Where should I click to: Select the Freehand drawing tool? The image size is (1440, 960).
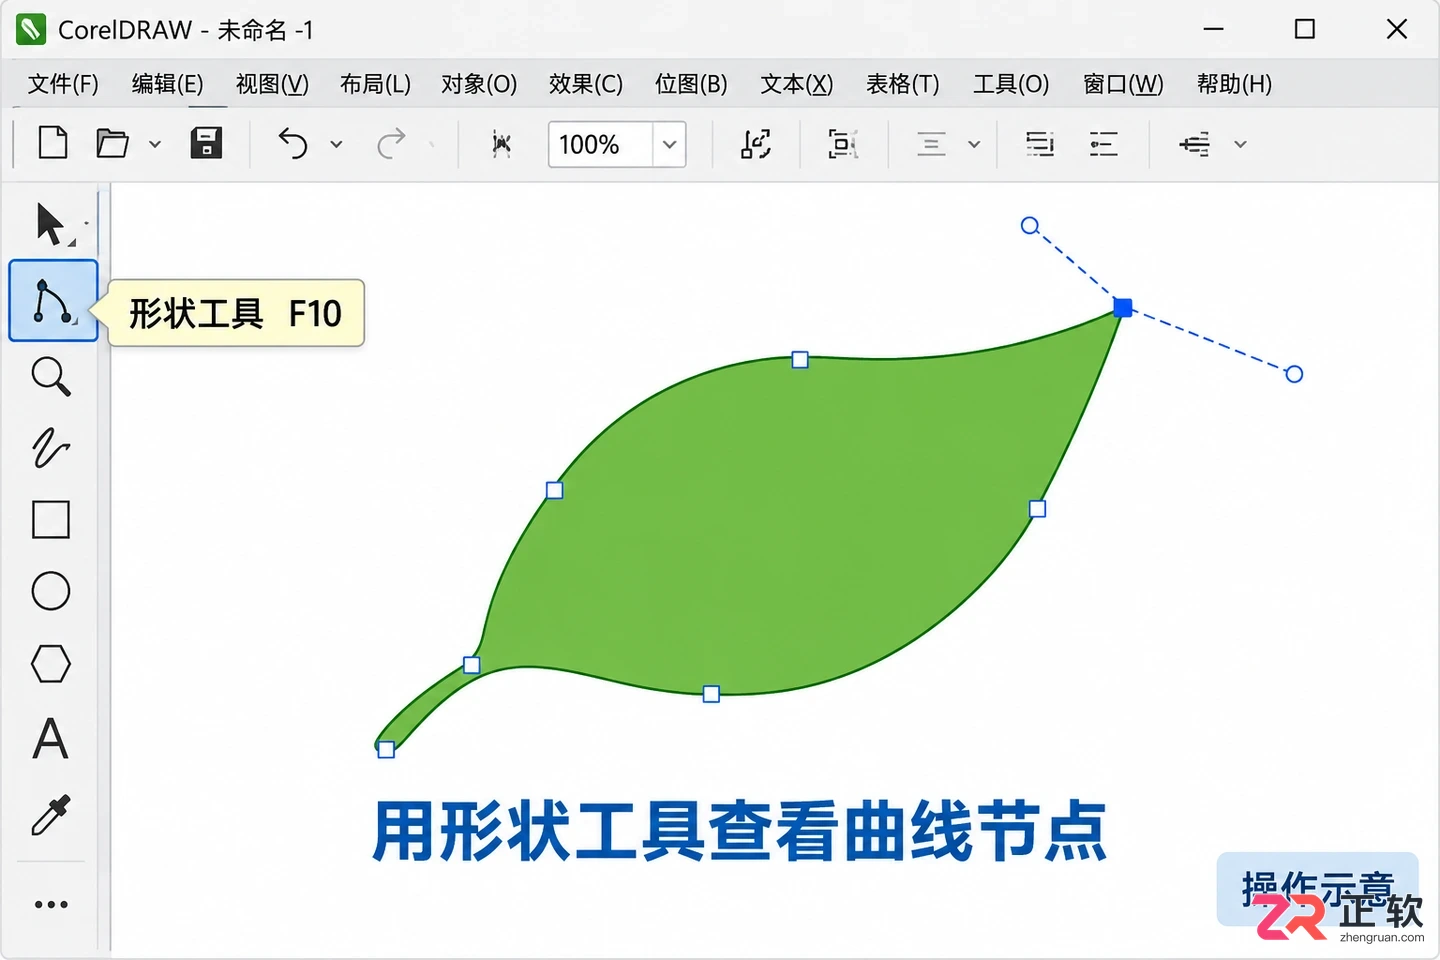tap(51, 448)
